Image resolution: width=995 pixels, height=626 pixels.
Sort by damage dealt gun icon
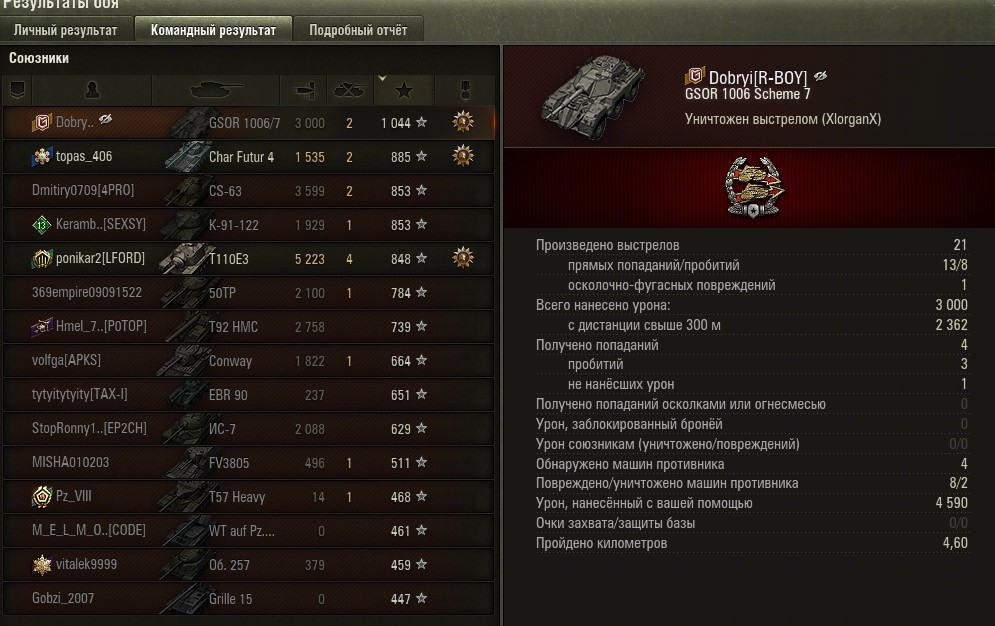(305, 91)
